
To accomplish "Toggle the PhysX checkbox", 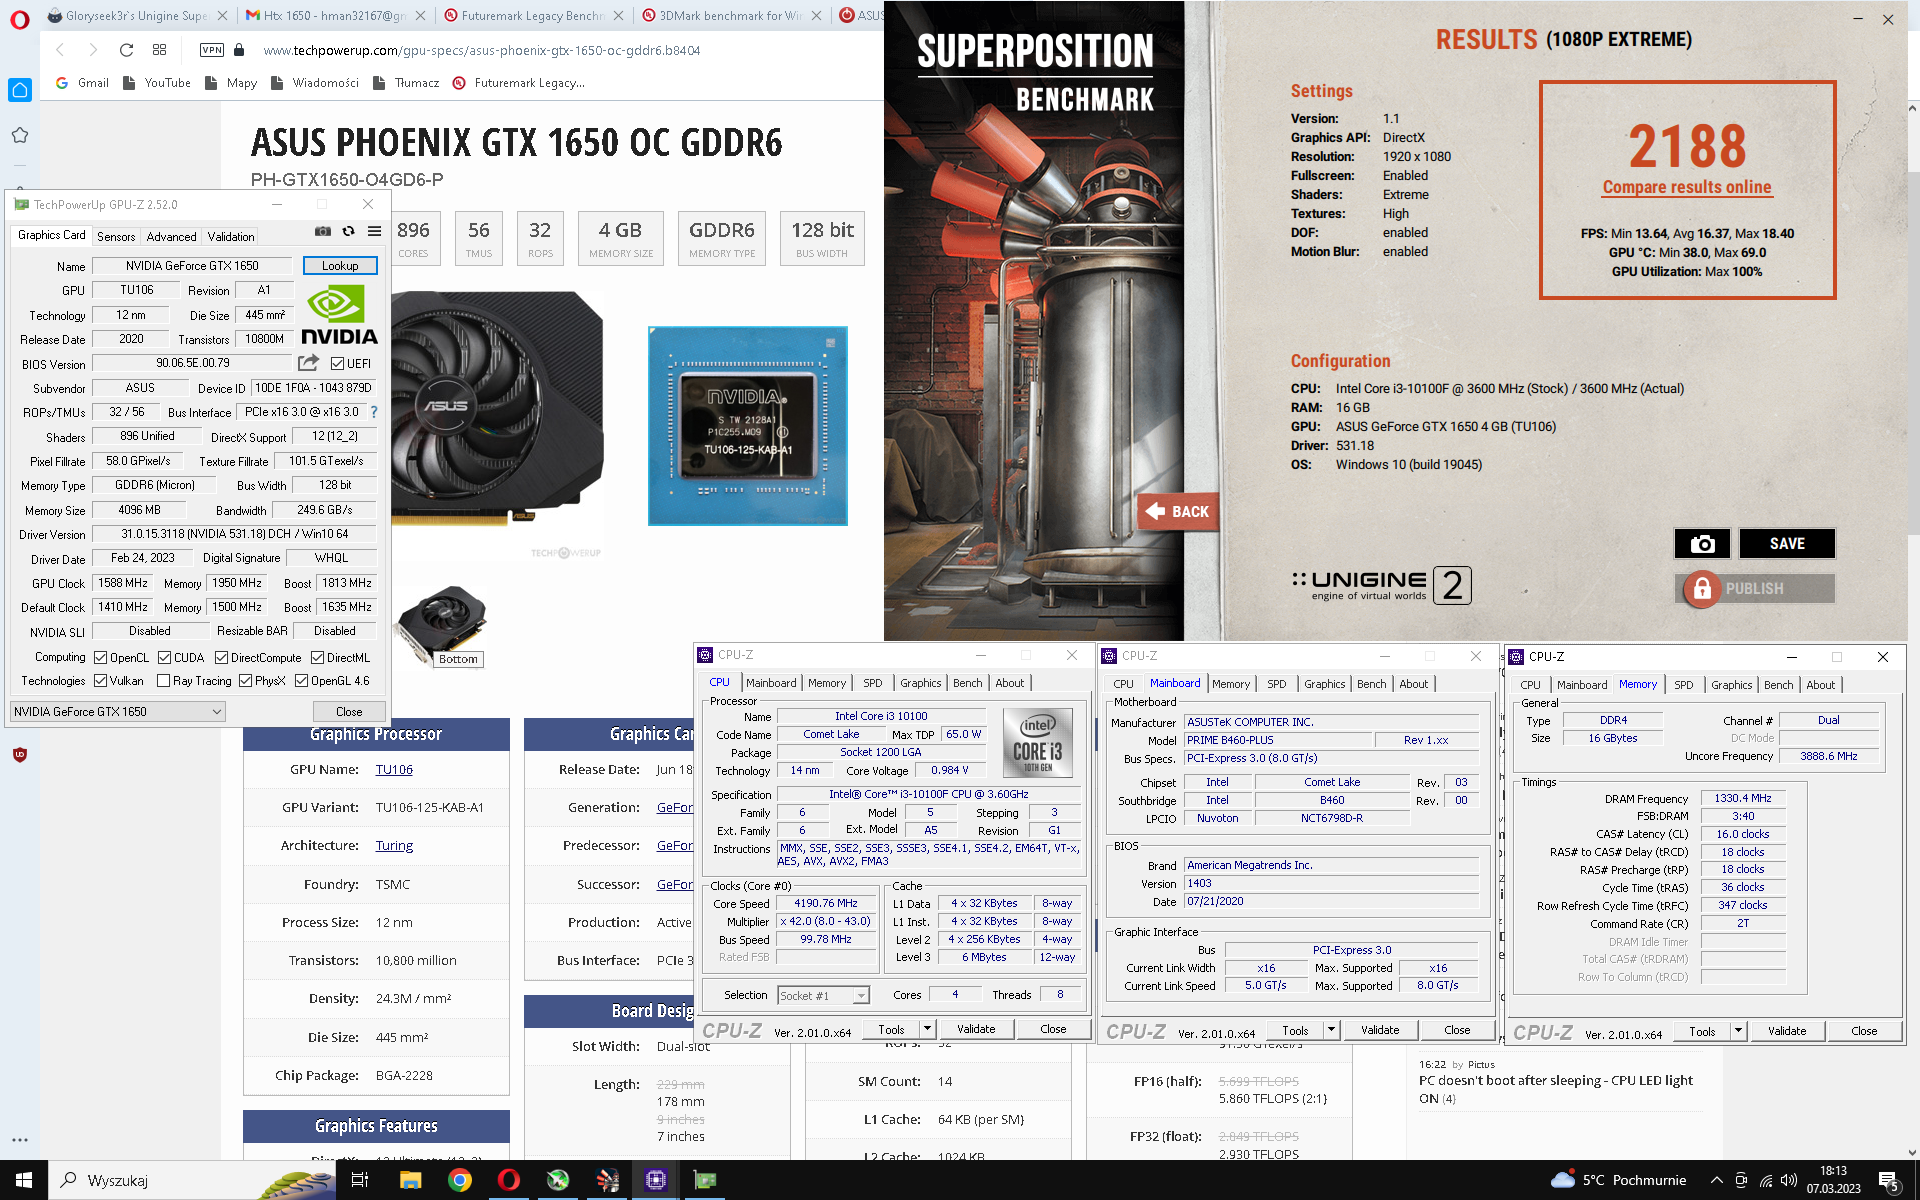I will [245, 681].
